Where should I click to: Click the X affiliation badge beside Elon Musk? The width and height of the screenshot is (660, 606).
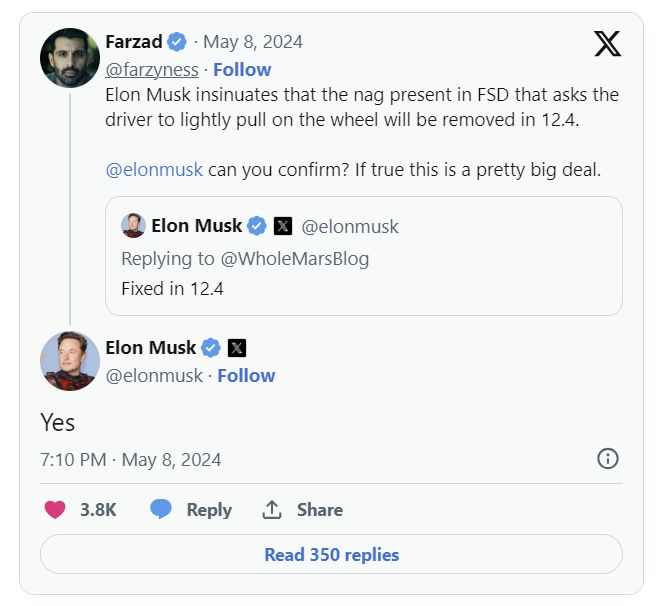(237, 348)
